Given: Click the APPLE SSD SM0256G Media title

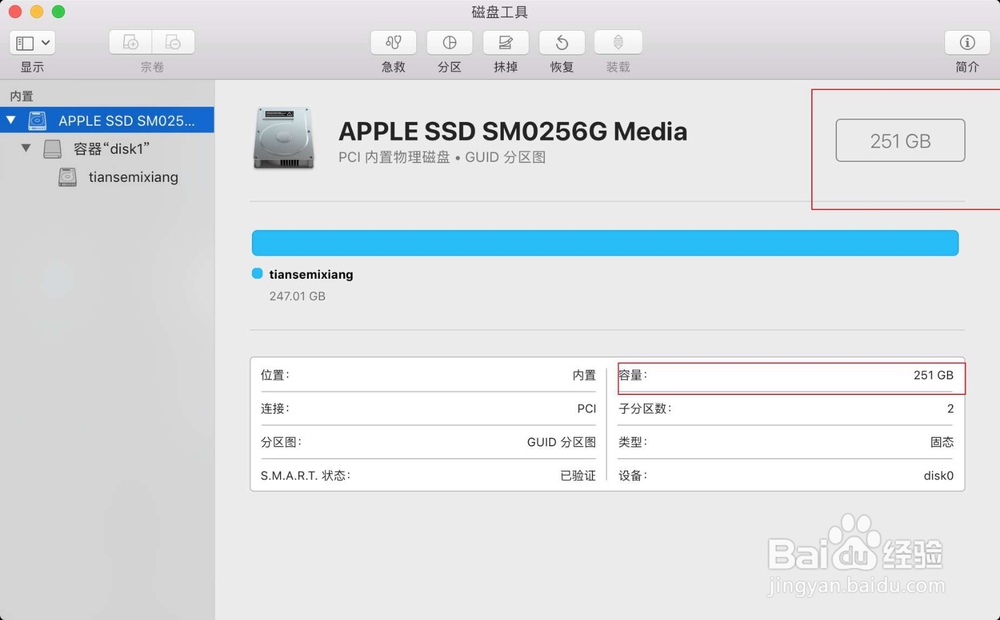Looking at the screenshot, I should 513,131.
